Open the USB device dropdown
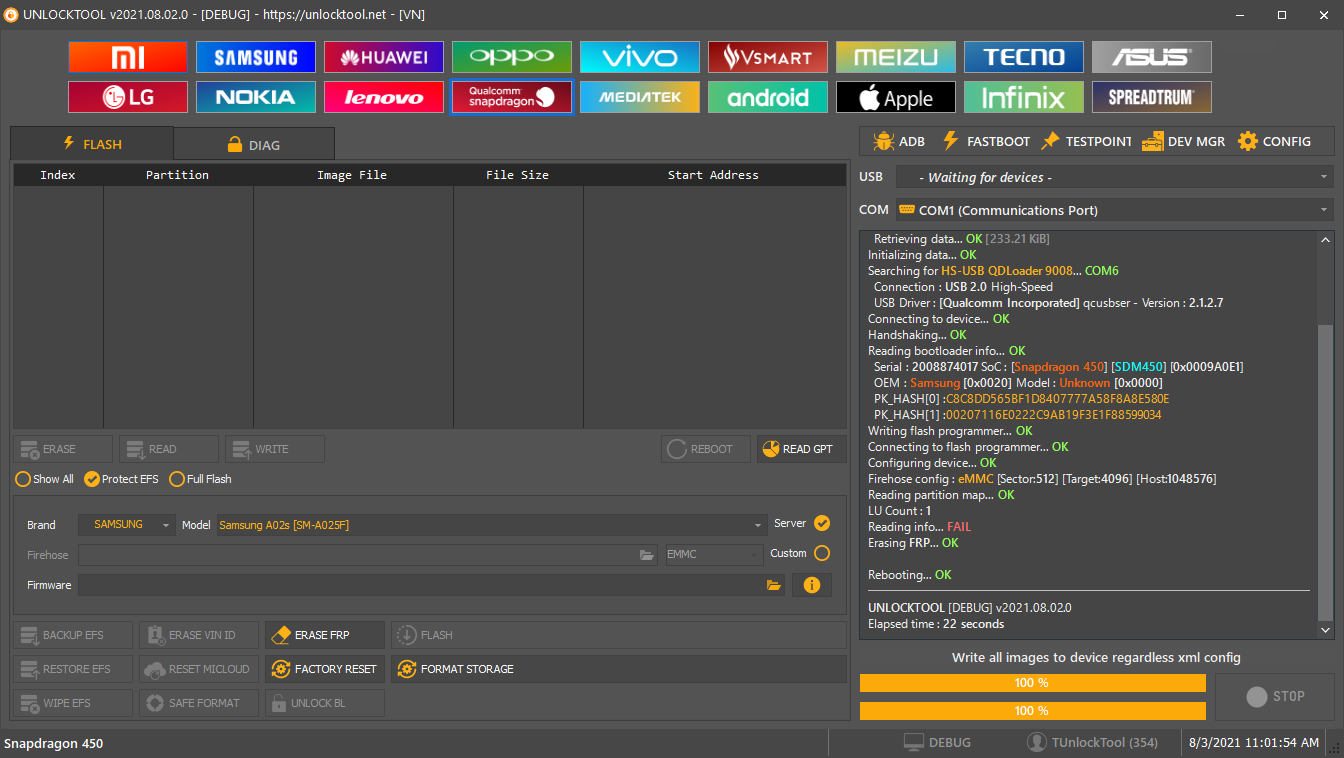Image resolution: width=1344 pixels, height=758 pixels. pyautogui.click(x=1114, y=177)
